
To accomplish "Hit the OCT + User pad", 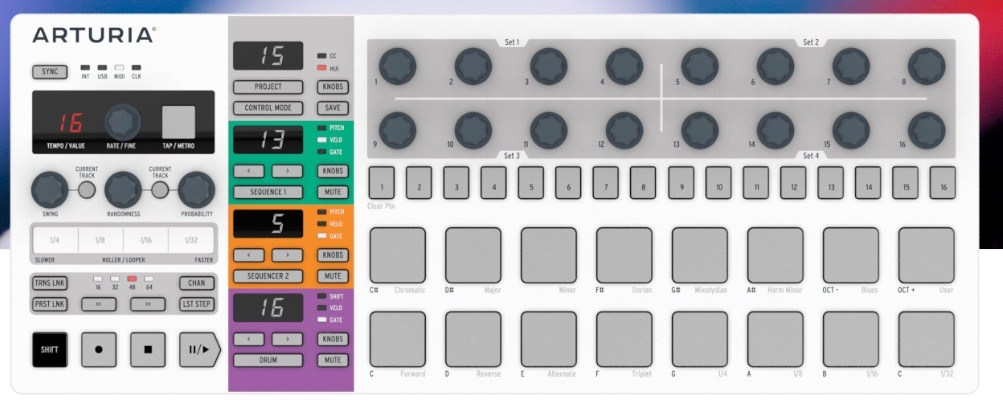I will pos(926,255).
